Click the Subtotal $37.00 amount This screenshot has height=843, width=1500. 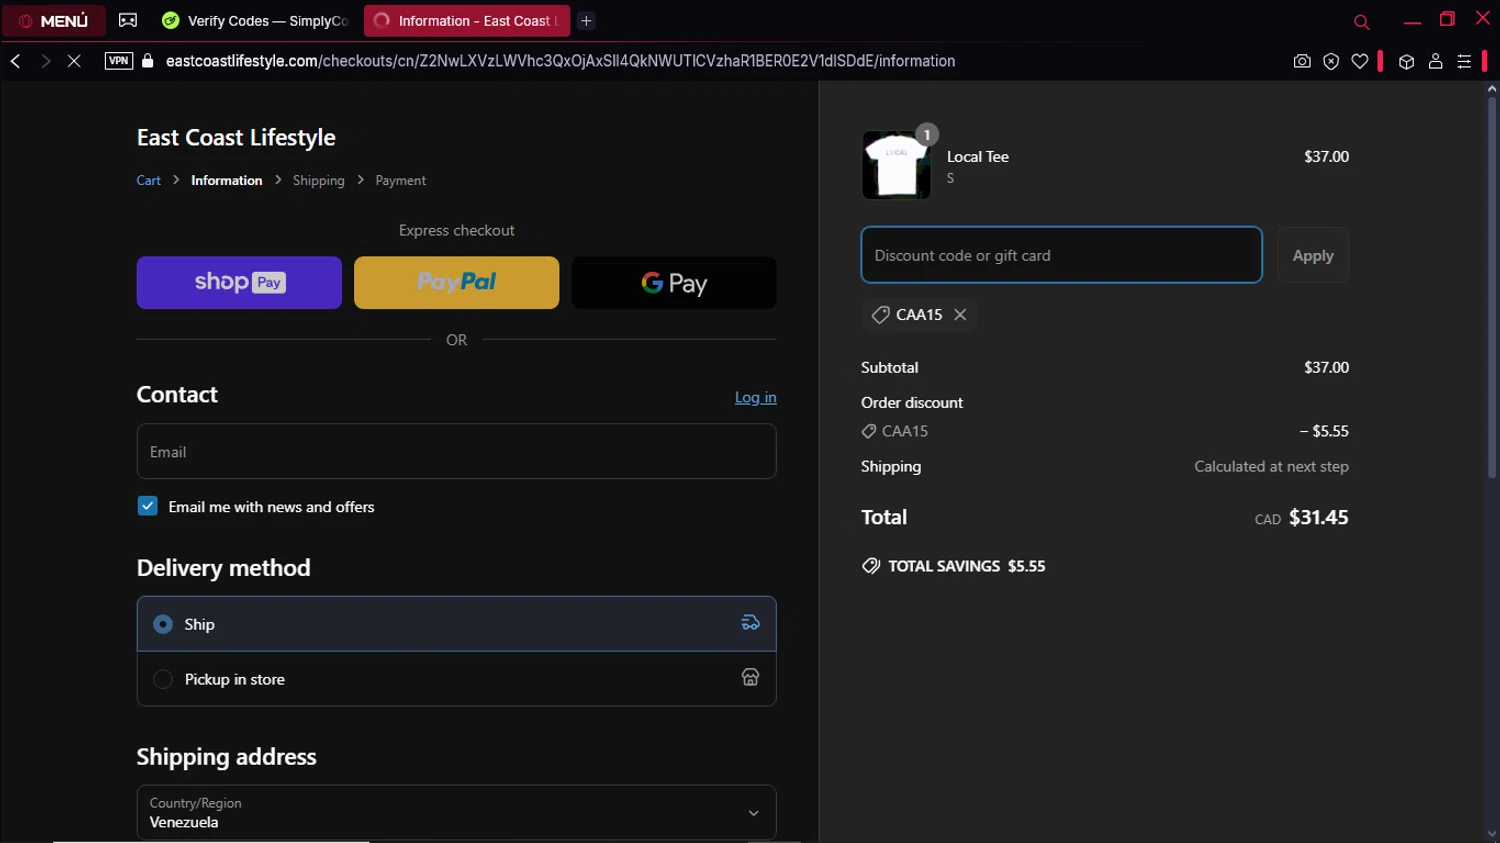tap(1326, 367)
